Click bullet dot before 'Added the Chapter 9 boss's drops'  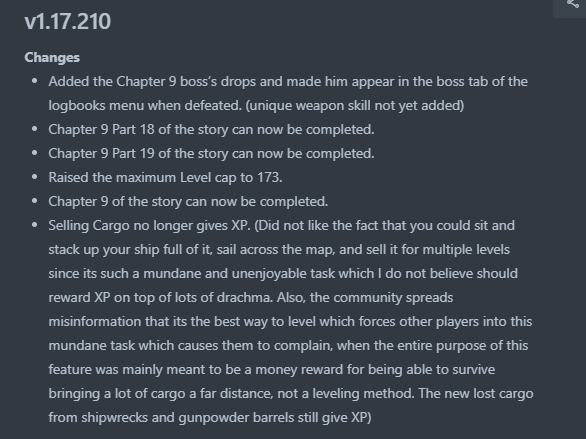point(35,81)
